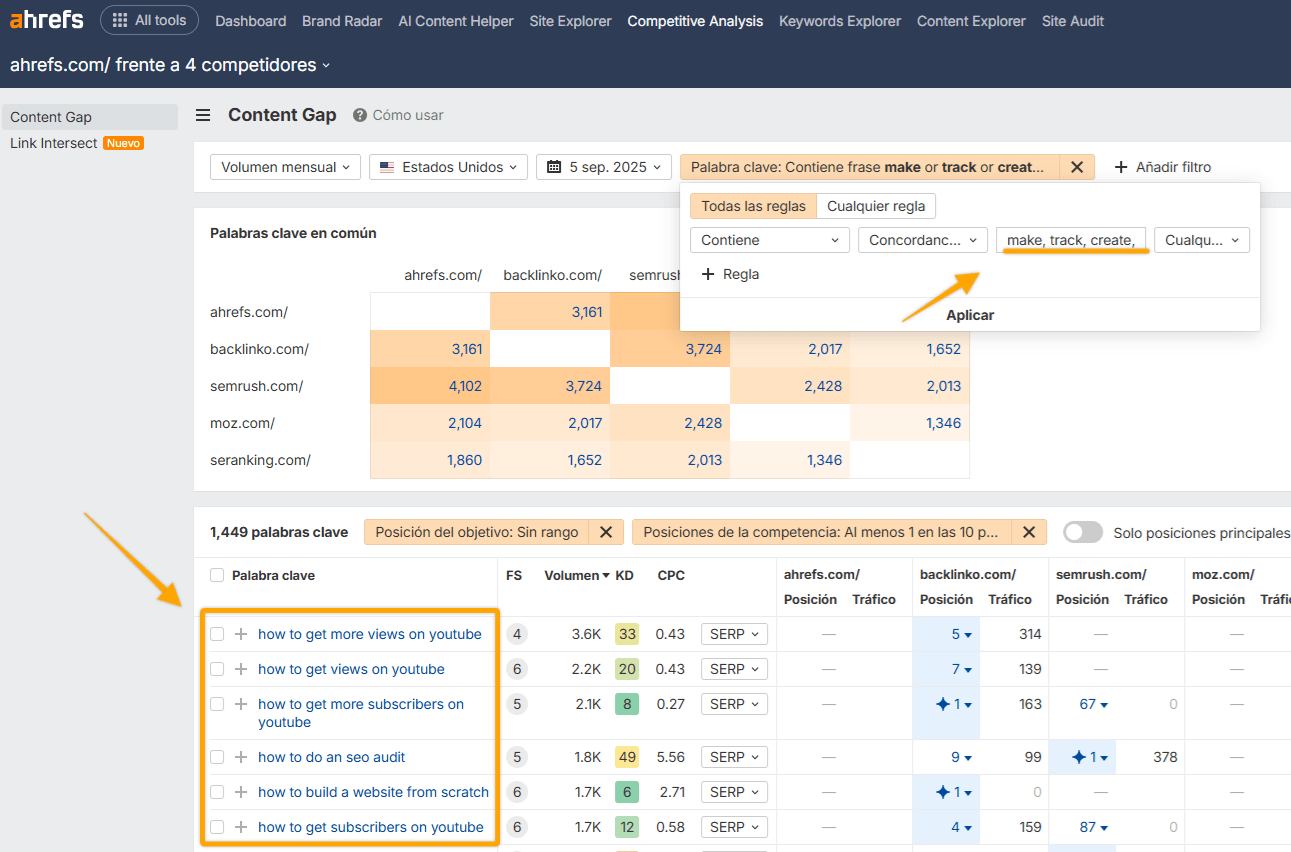Click the hamburger icon beside Content Gap title

coord(203,115)
